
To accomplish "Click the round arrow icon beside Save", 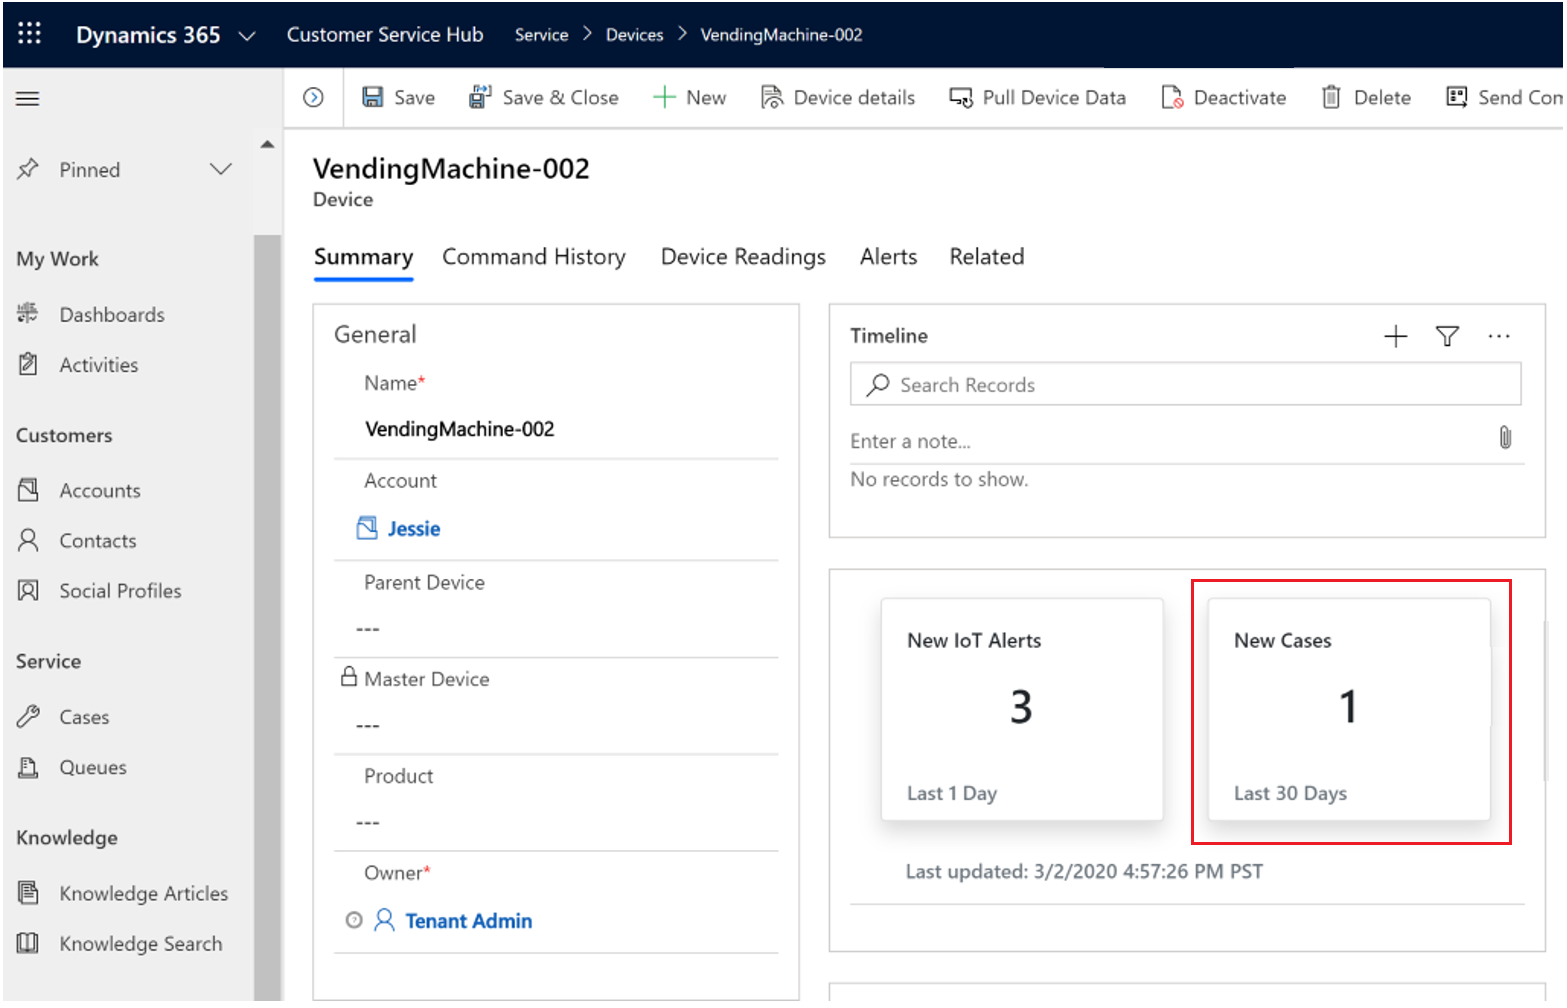I will coord(313,97).
